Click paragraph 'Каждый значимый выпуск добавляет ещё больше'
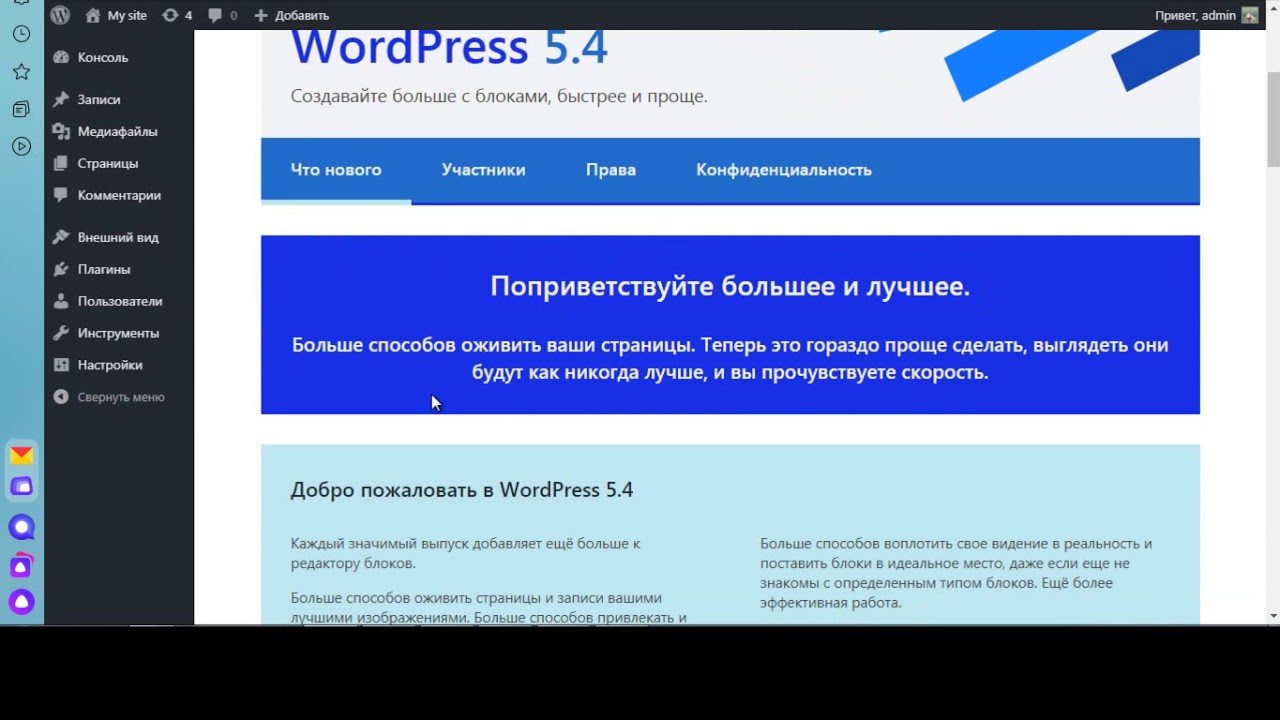The image size is (1280, 720). click(x=465, y=554)
